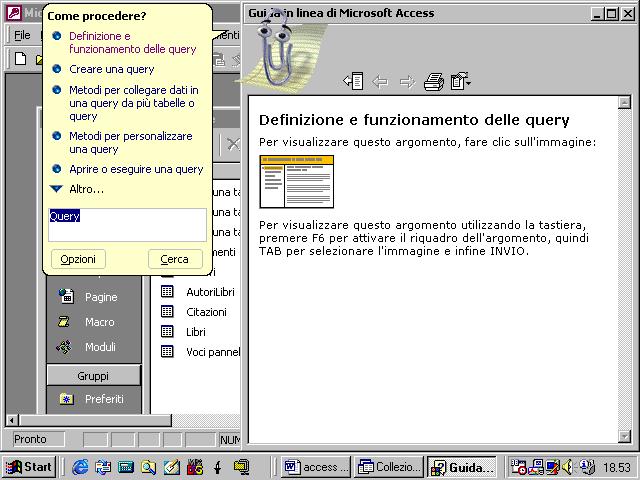The width and height of the screenshot is (640, 480).
Task: Click the pencil notepad quick launch icon
Action: tap(172, 467)
